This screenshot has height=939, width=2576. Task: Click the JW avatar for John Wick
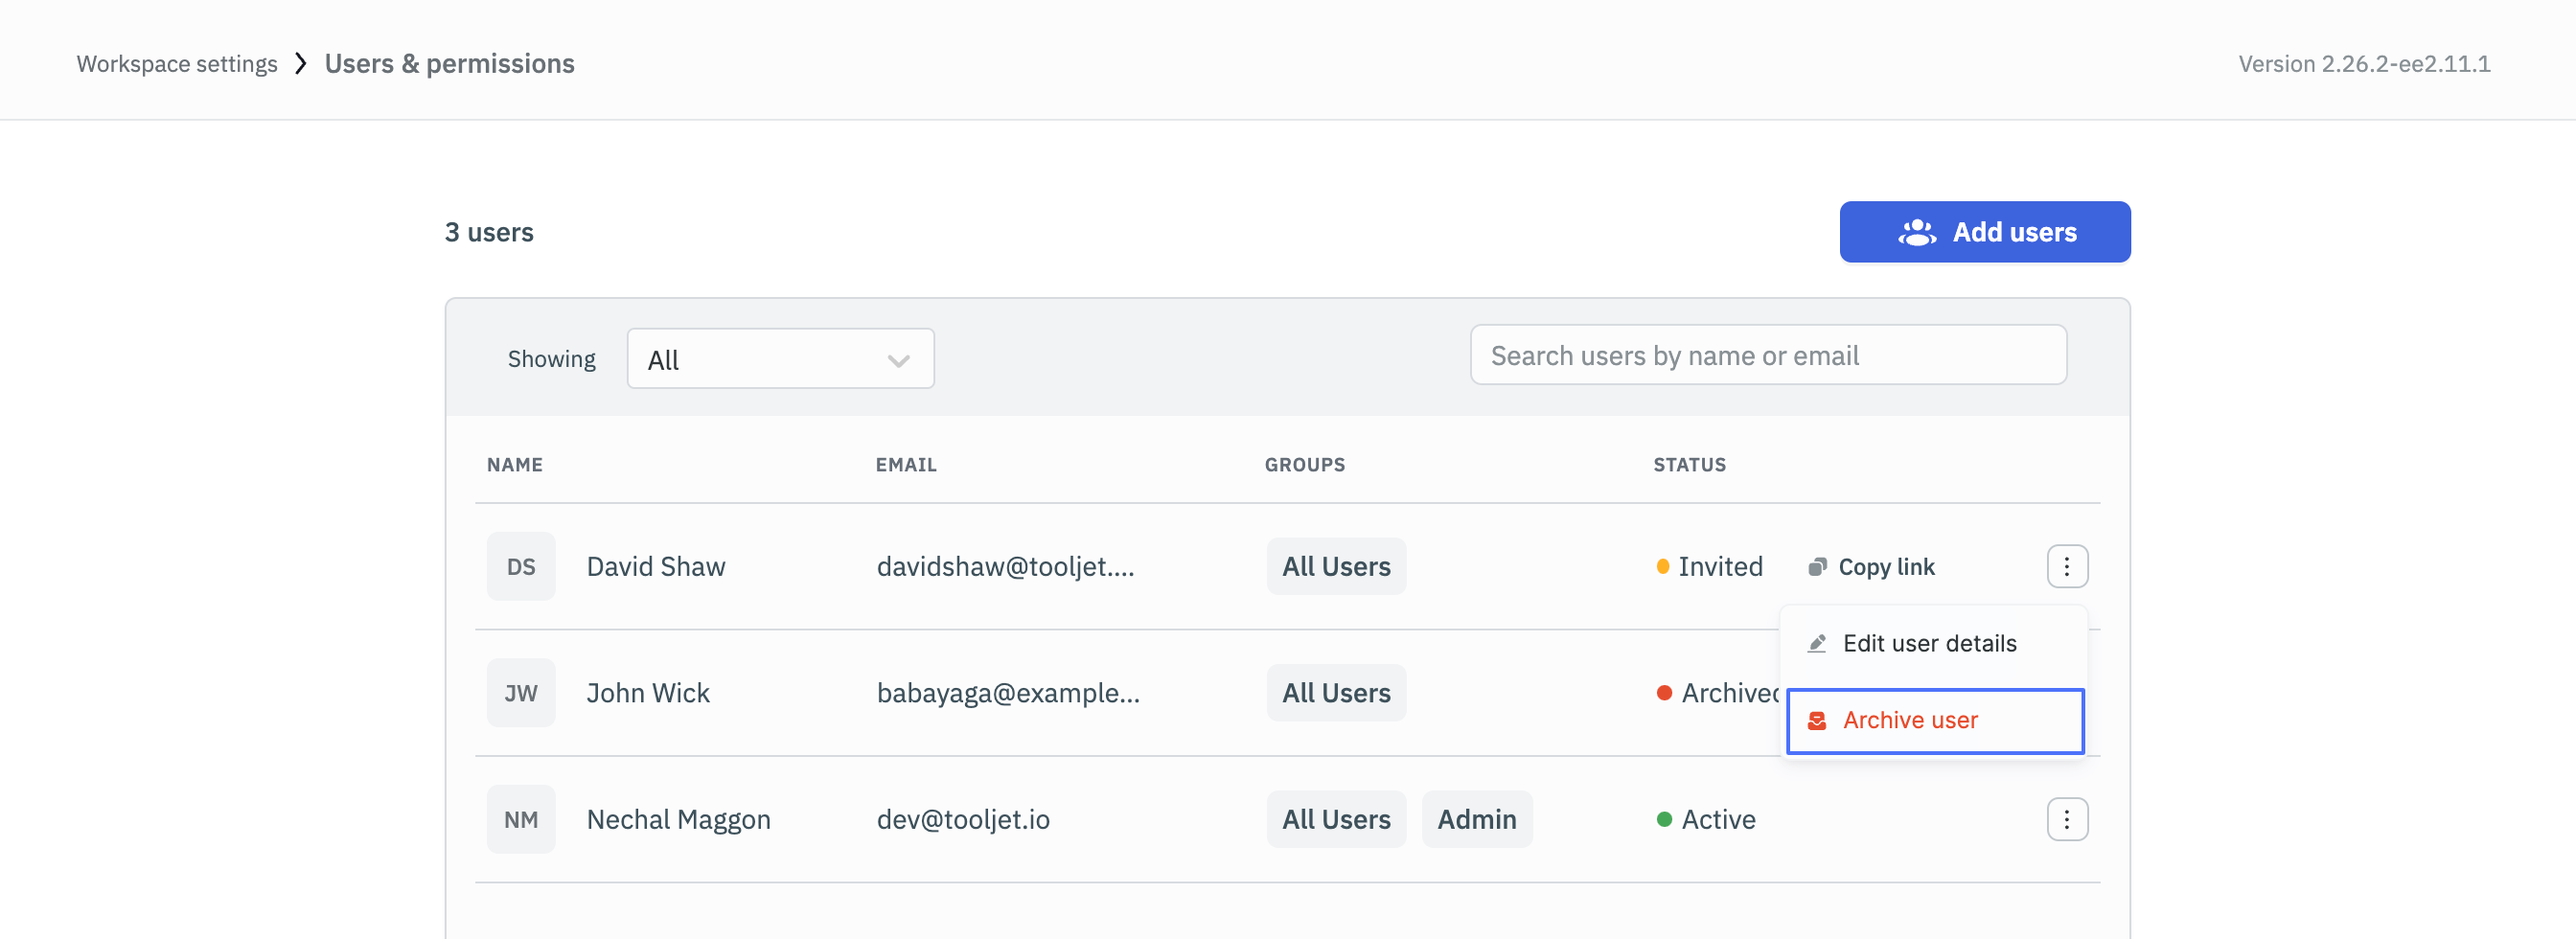[x=520, y=693]
